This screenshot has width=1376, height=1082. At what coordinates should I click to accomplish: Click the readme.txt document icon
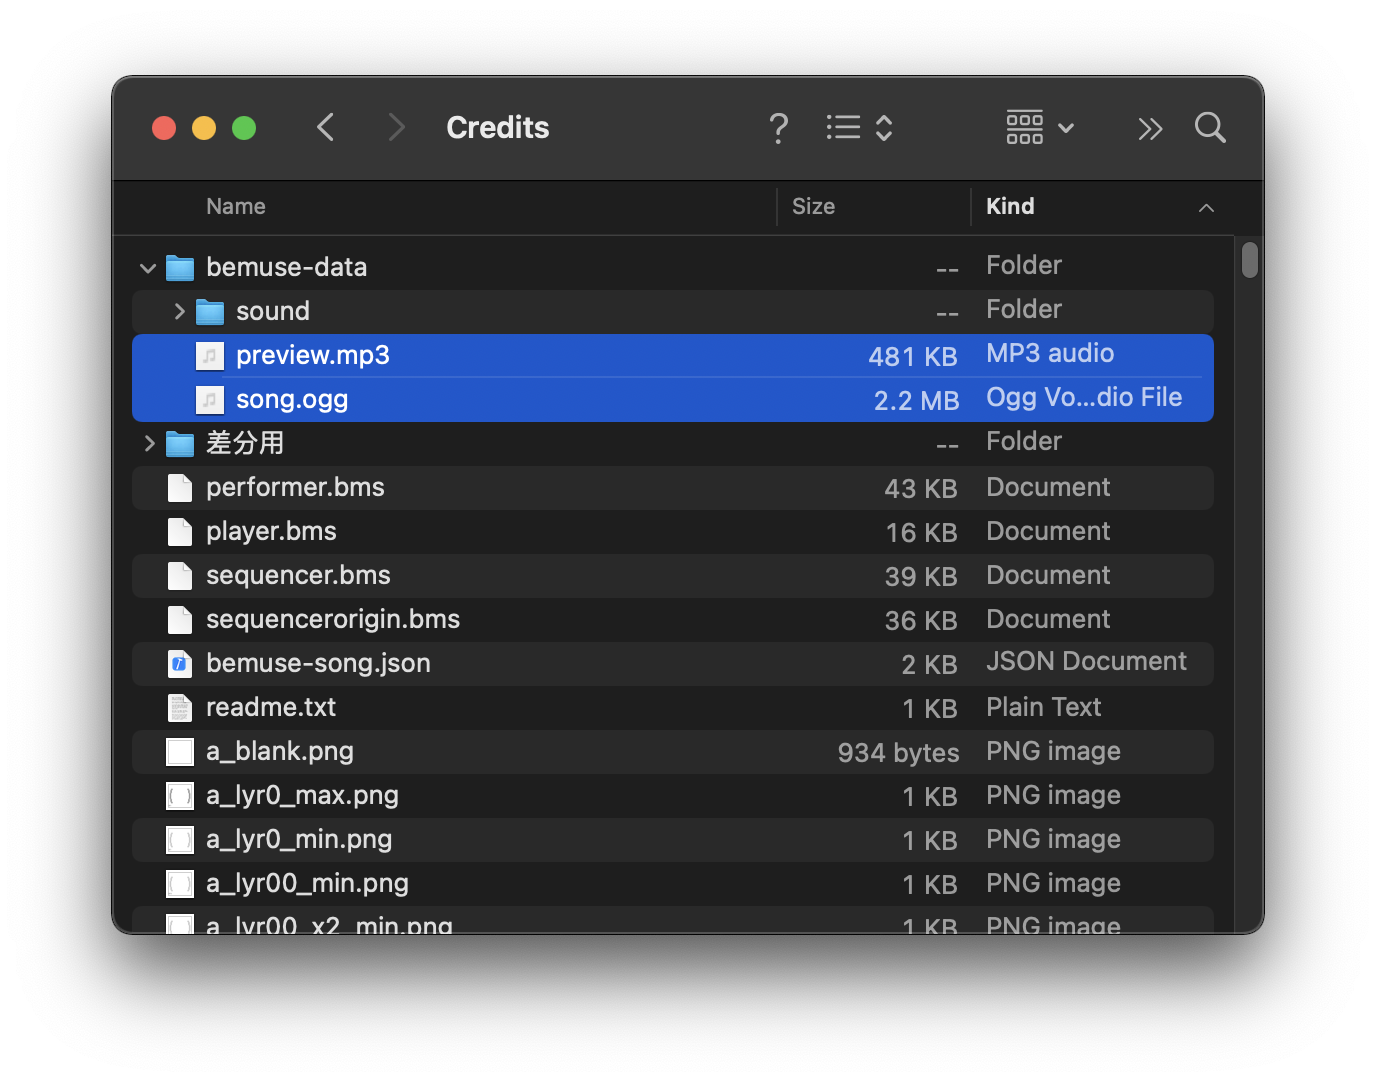click(179, 707)
